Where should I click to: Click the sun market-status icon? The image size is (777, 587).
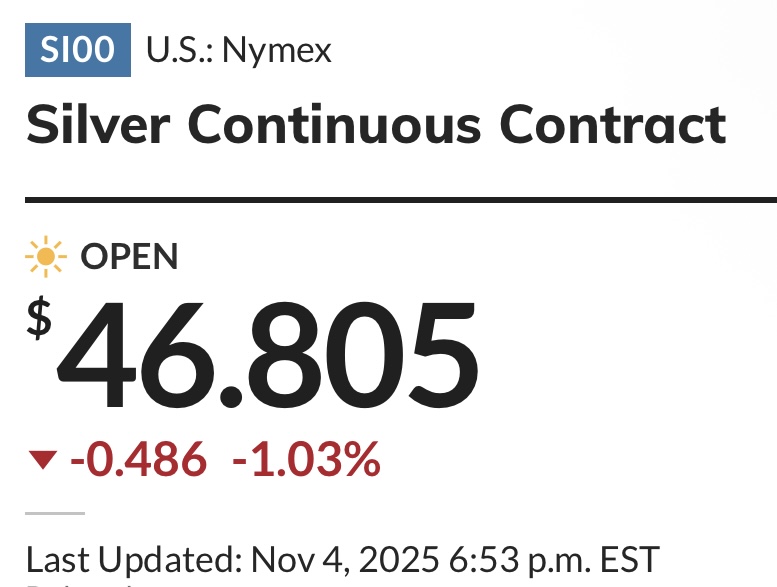[x=46, y=258]
